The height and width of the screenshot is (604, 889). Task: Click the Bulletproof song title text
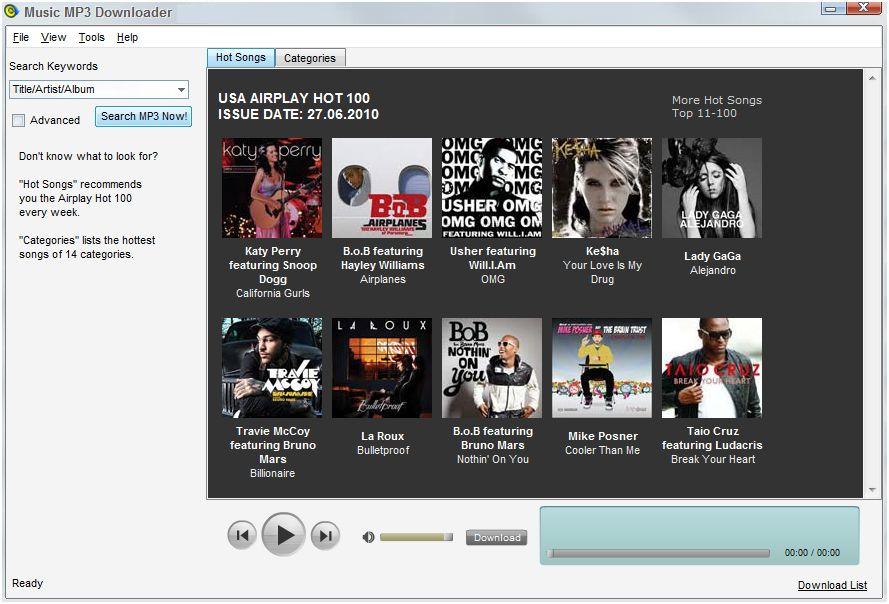383,450
